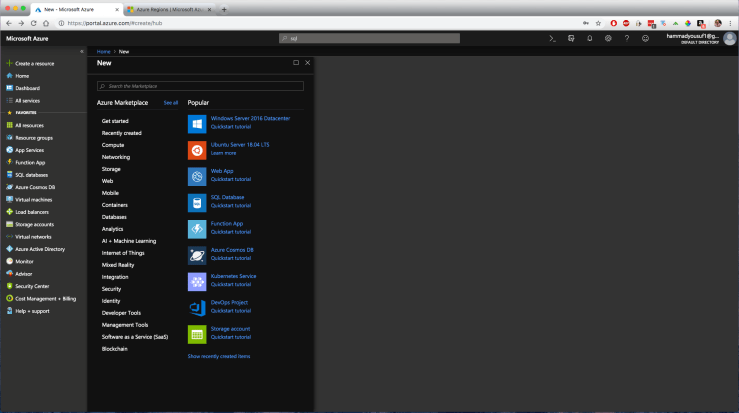Select AI + Machine Learning category
Screen dimensions: 739x413
tap(129, 241)
